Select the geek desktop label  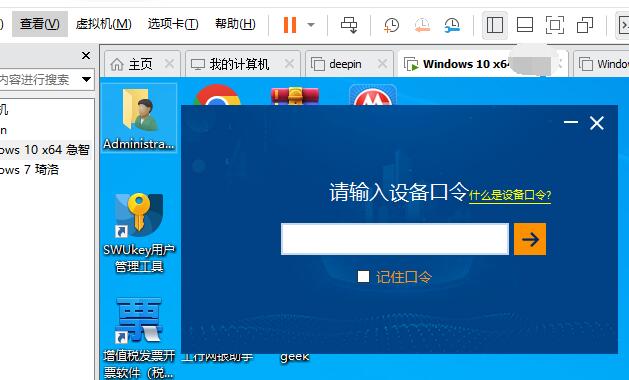[295, 357]
